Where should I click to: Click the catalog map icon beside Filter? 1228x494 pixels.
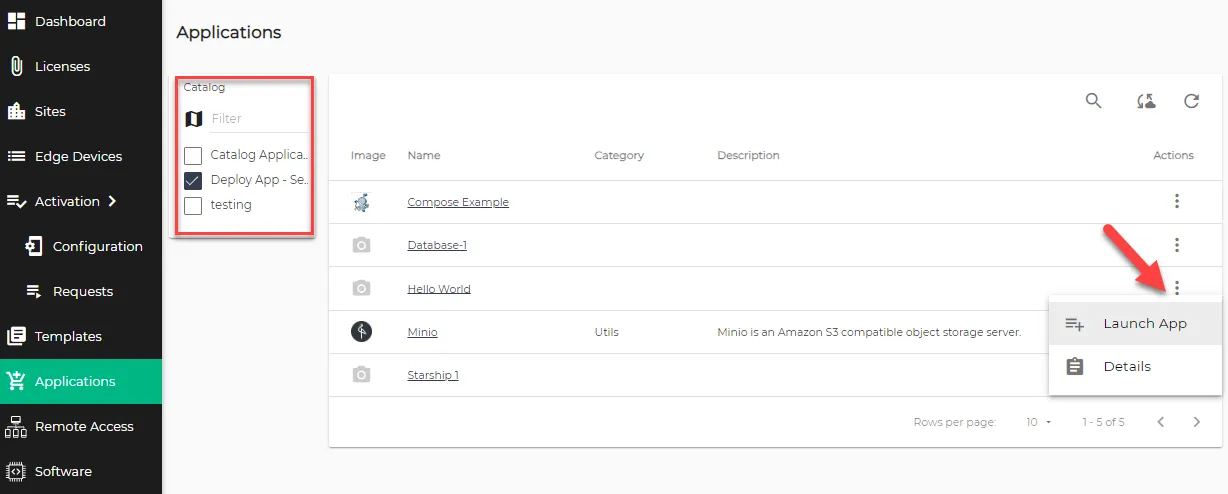pyautogui.click(x=194, y=119)
